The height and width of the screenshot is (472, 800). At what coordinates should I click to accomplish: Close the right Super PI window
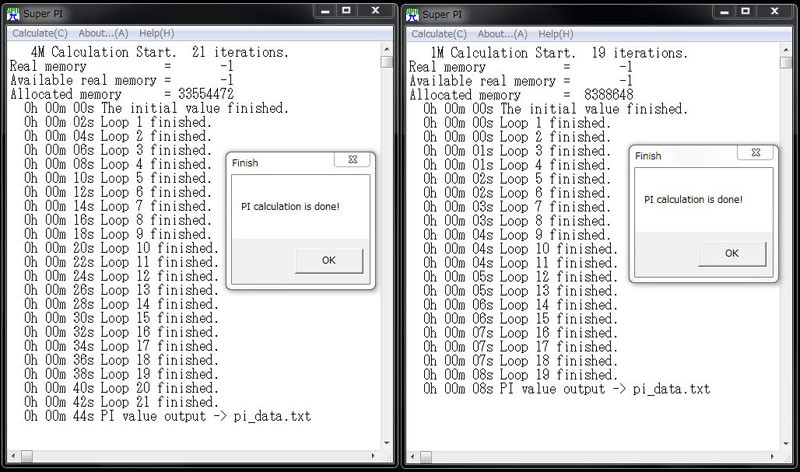pos(774,11)
